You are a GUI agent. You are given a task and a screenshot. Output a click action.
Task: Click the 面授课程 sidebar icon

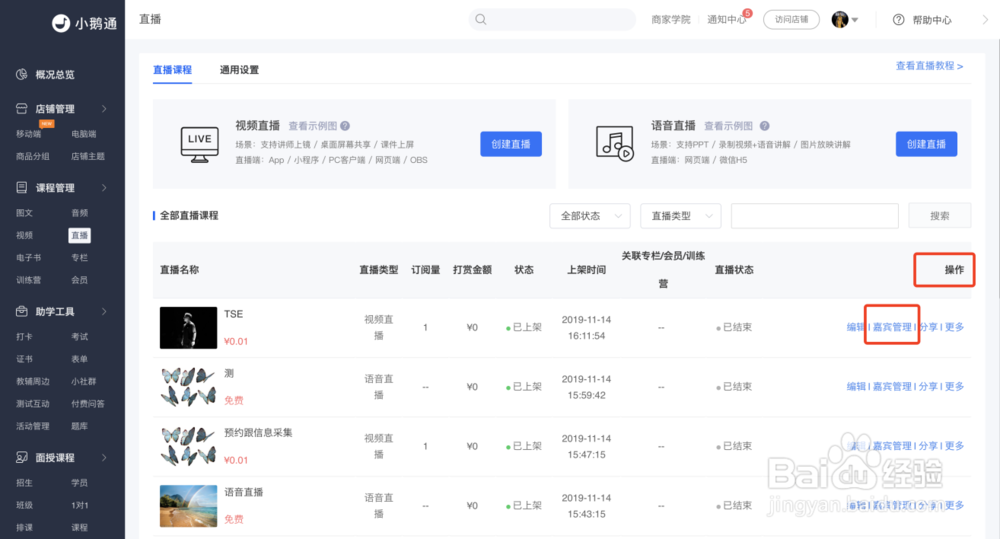point(22,457)
